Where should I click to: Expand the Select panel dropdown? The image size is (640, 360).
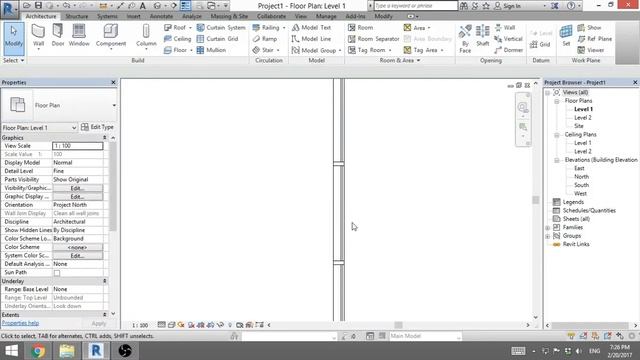(x=13, y=60)
